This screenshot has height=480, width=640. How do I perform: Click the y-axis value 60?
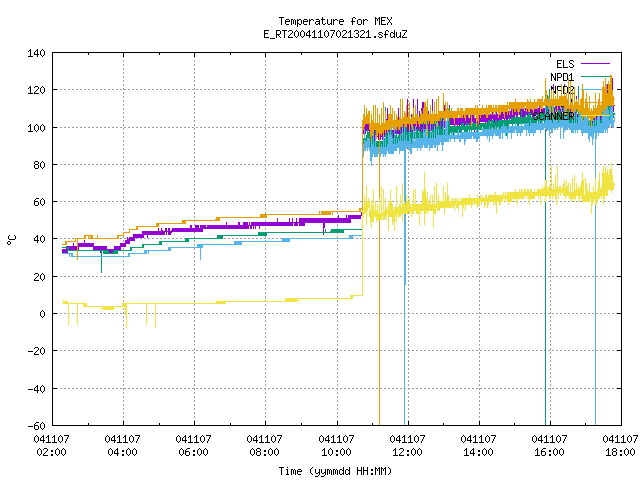tap(39, 202)
